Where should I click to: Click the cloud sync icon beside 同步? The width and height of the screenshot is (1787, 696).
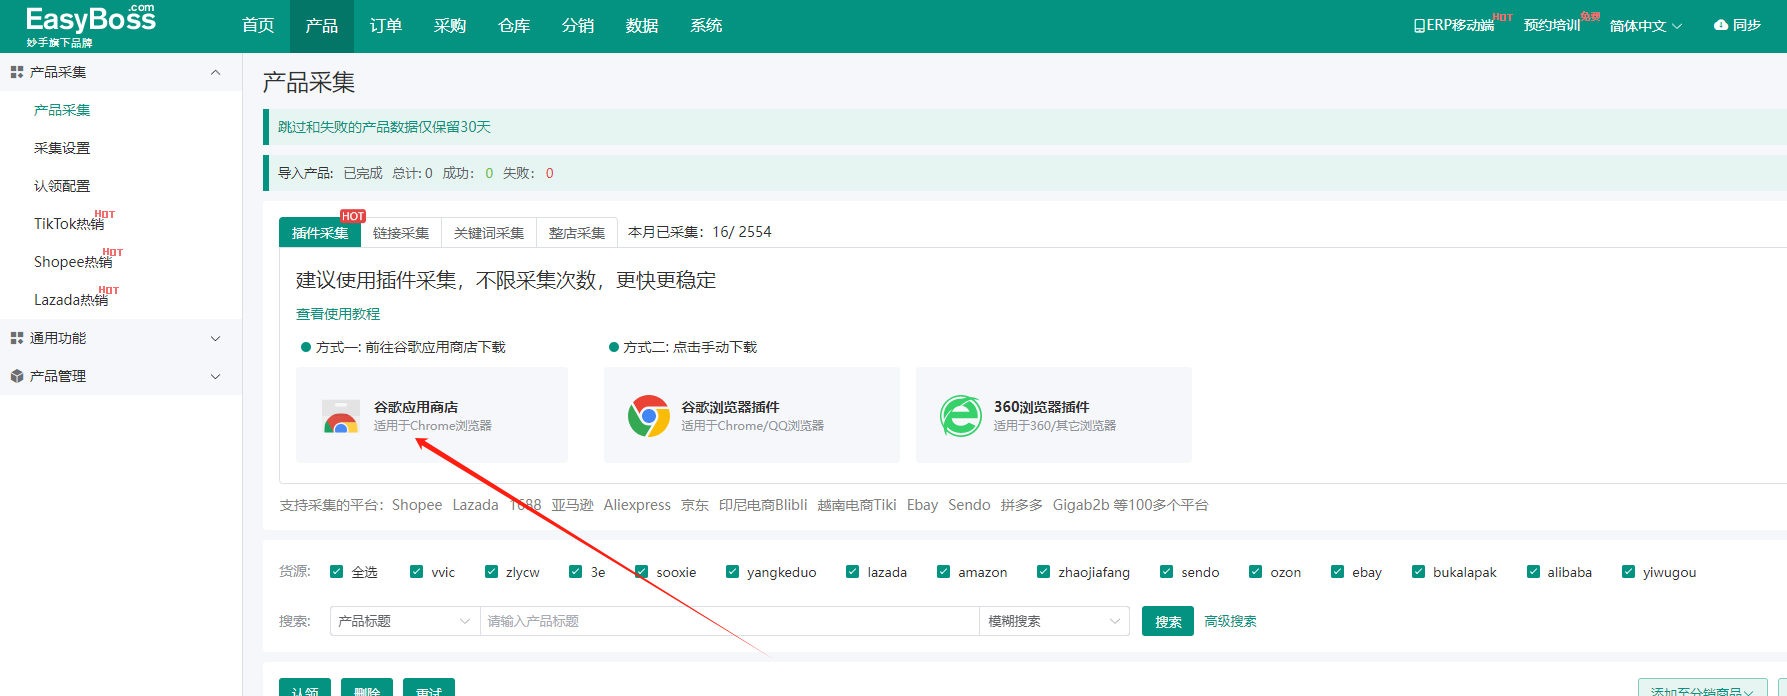[x=1720, y=25]
